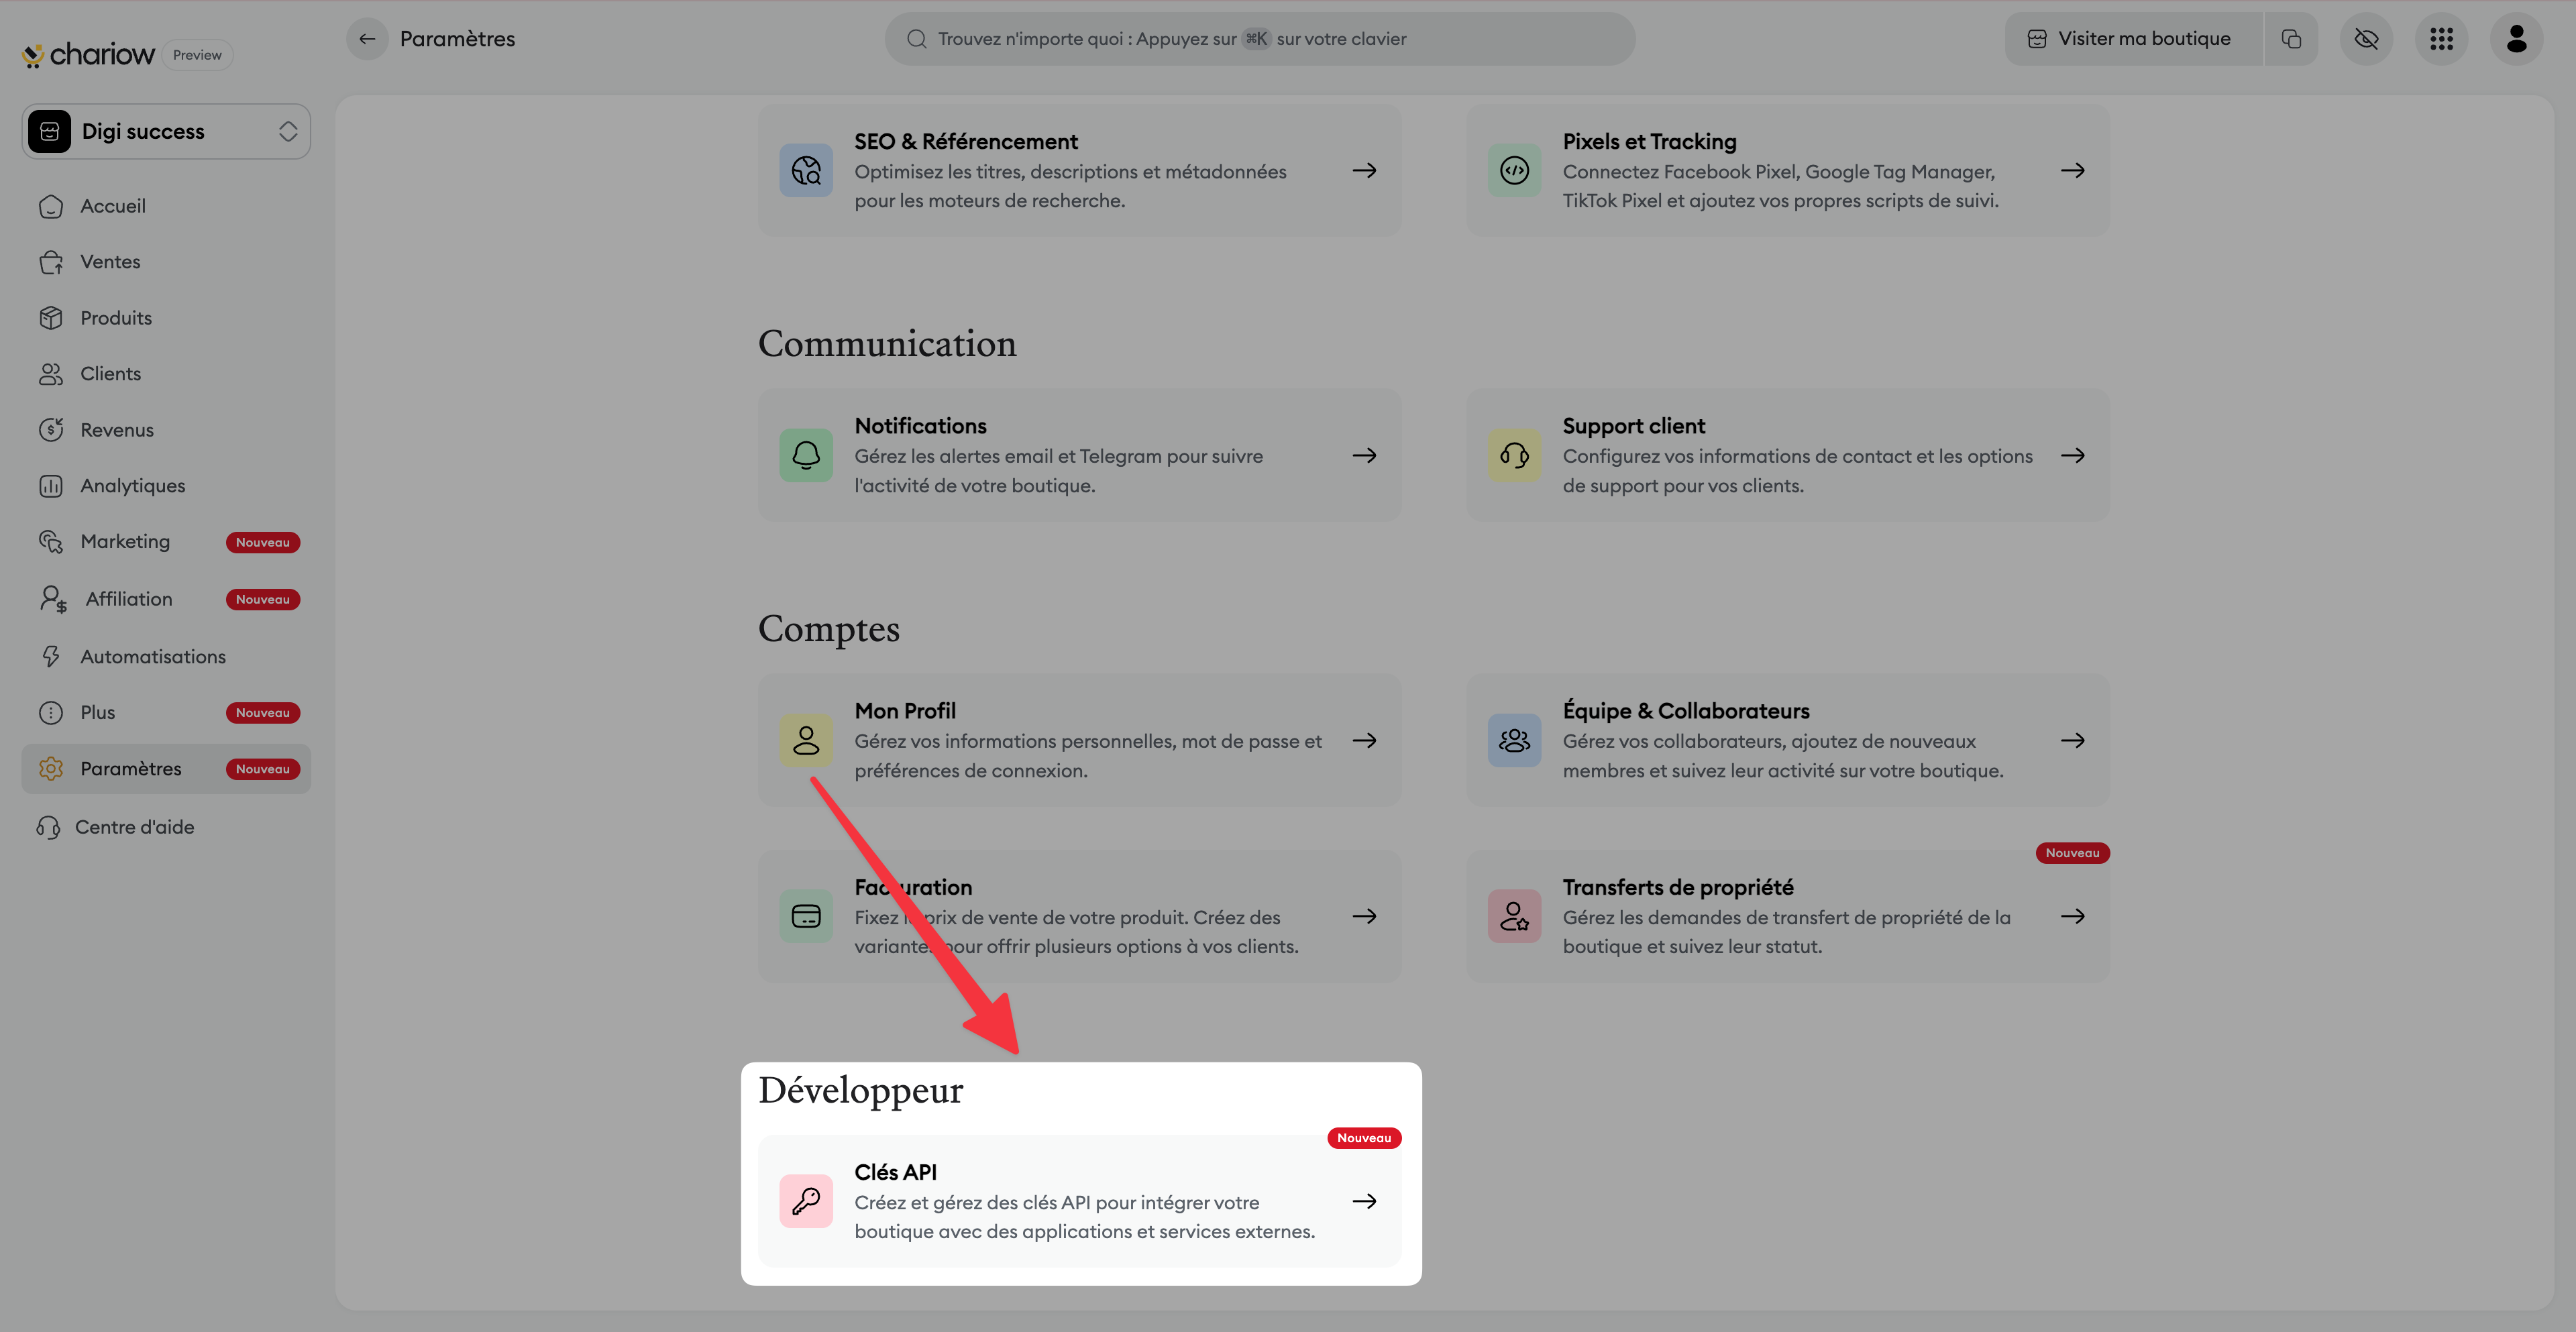Click the Transferts de propriété icon

point(1514,916)
